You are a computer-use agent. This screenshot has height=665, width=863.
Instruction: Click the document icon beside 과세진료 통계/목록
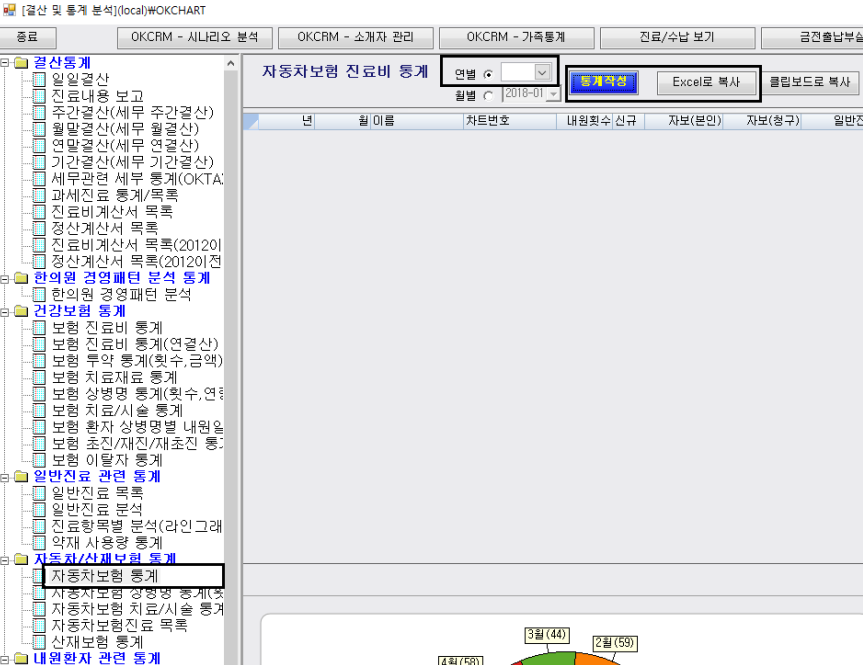click(x=39, y=195)
